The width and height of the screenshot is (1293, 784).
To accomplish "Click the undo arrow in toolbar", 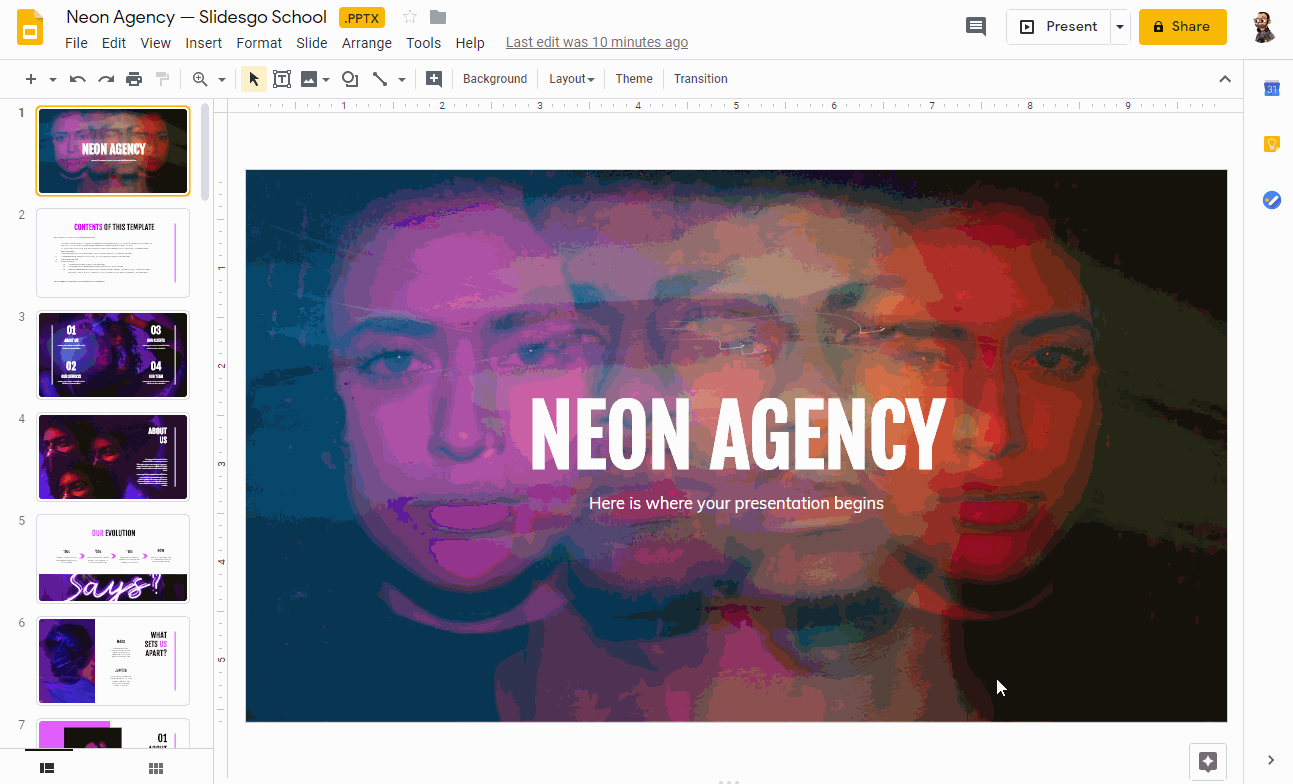I will pos(78,79).
